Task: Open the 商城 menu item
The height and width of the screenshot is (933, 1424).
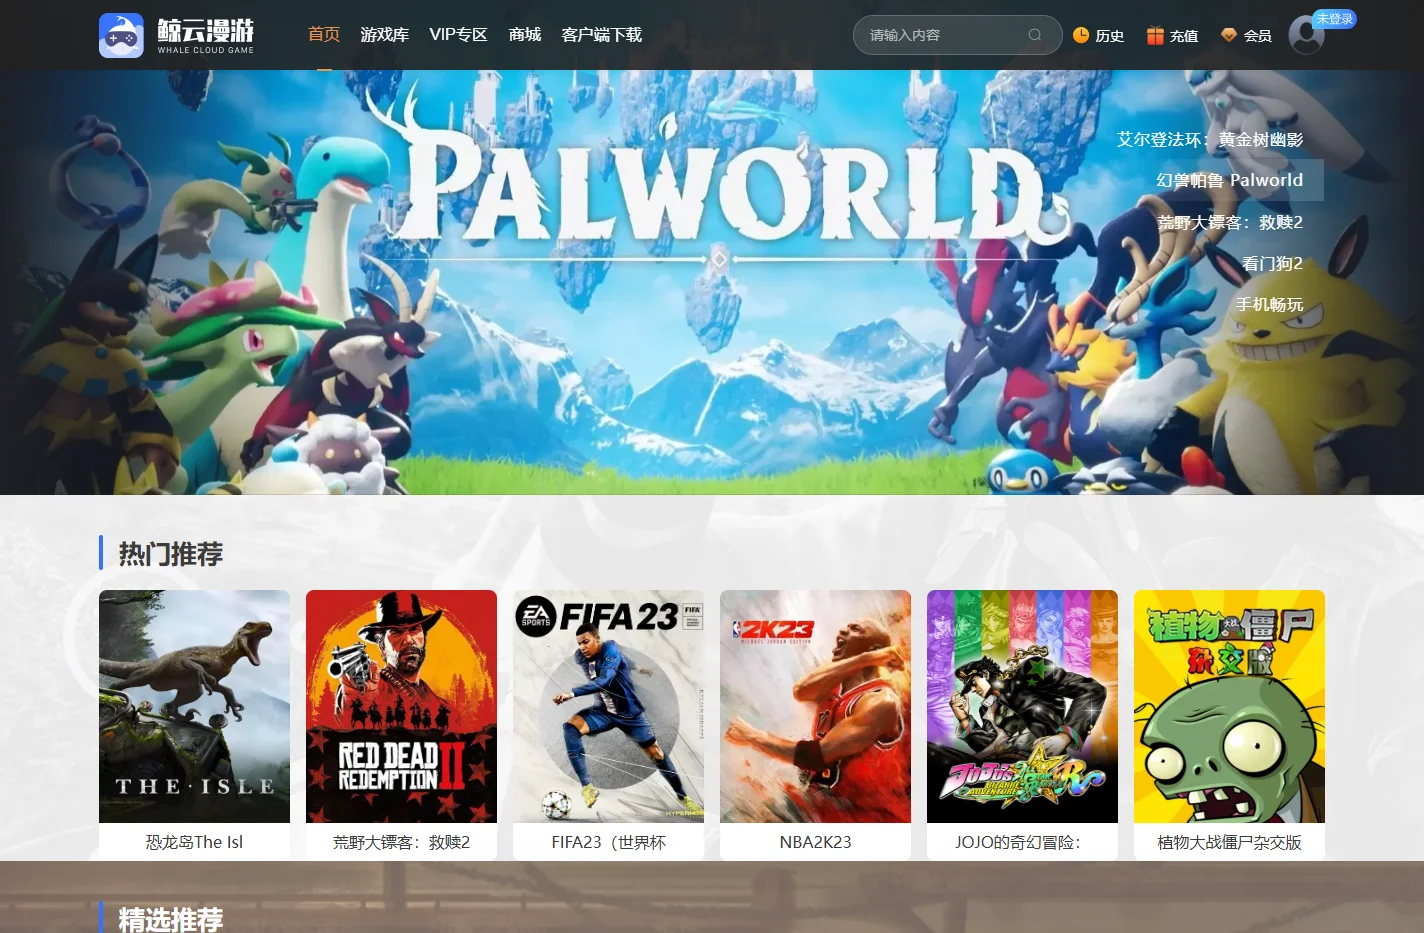Action: pos(525,35)
